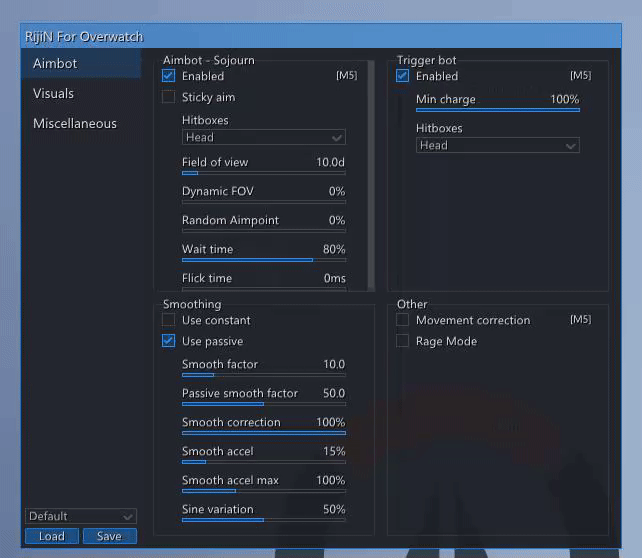Click the Dynamic FOV slider
The height and width of the screenshot is (558, 642).
(x=264, y=202)
